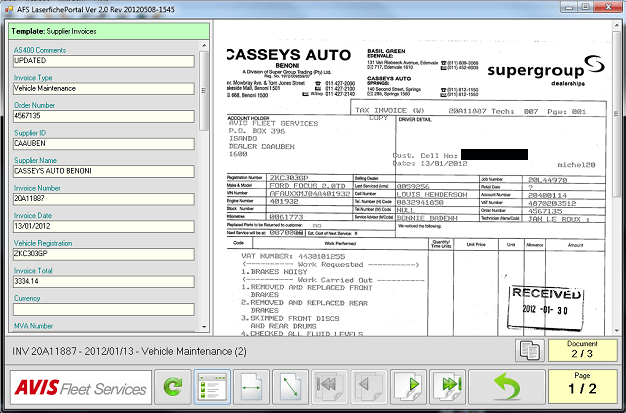Click the FORD FOCUS 2.0TD text
626x413 pixels.
(x=309, y=186)
